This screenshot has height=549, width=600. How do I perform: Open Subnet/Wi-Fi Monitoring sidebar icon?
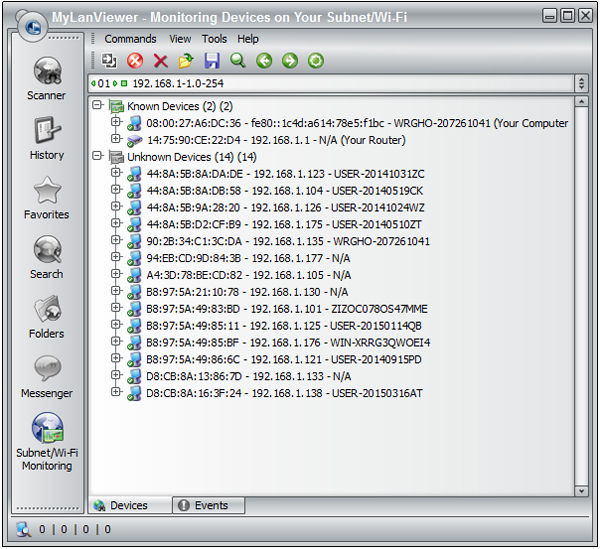47,428
